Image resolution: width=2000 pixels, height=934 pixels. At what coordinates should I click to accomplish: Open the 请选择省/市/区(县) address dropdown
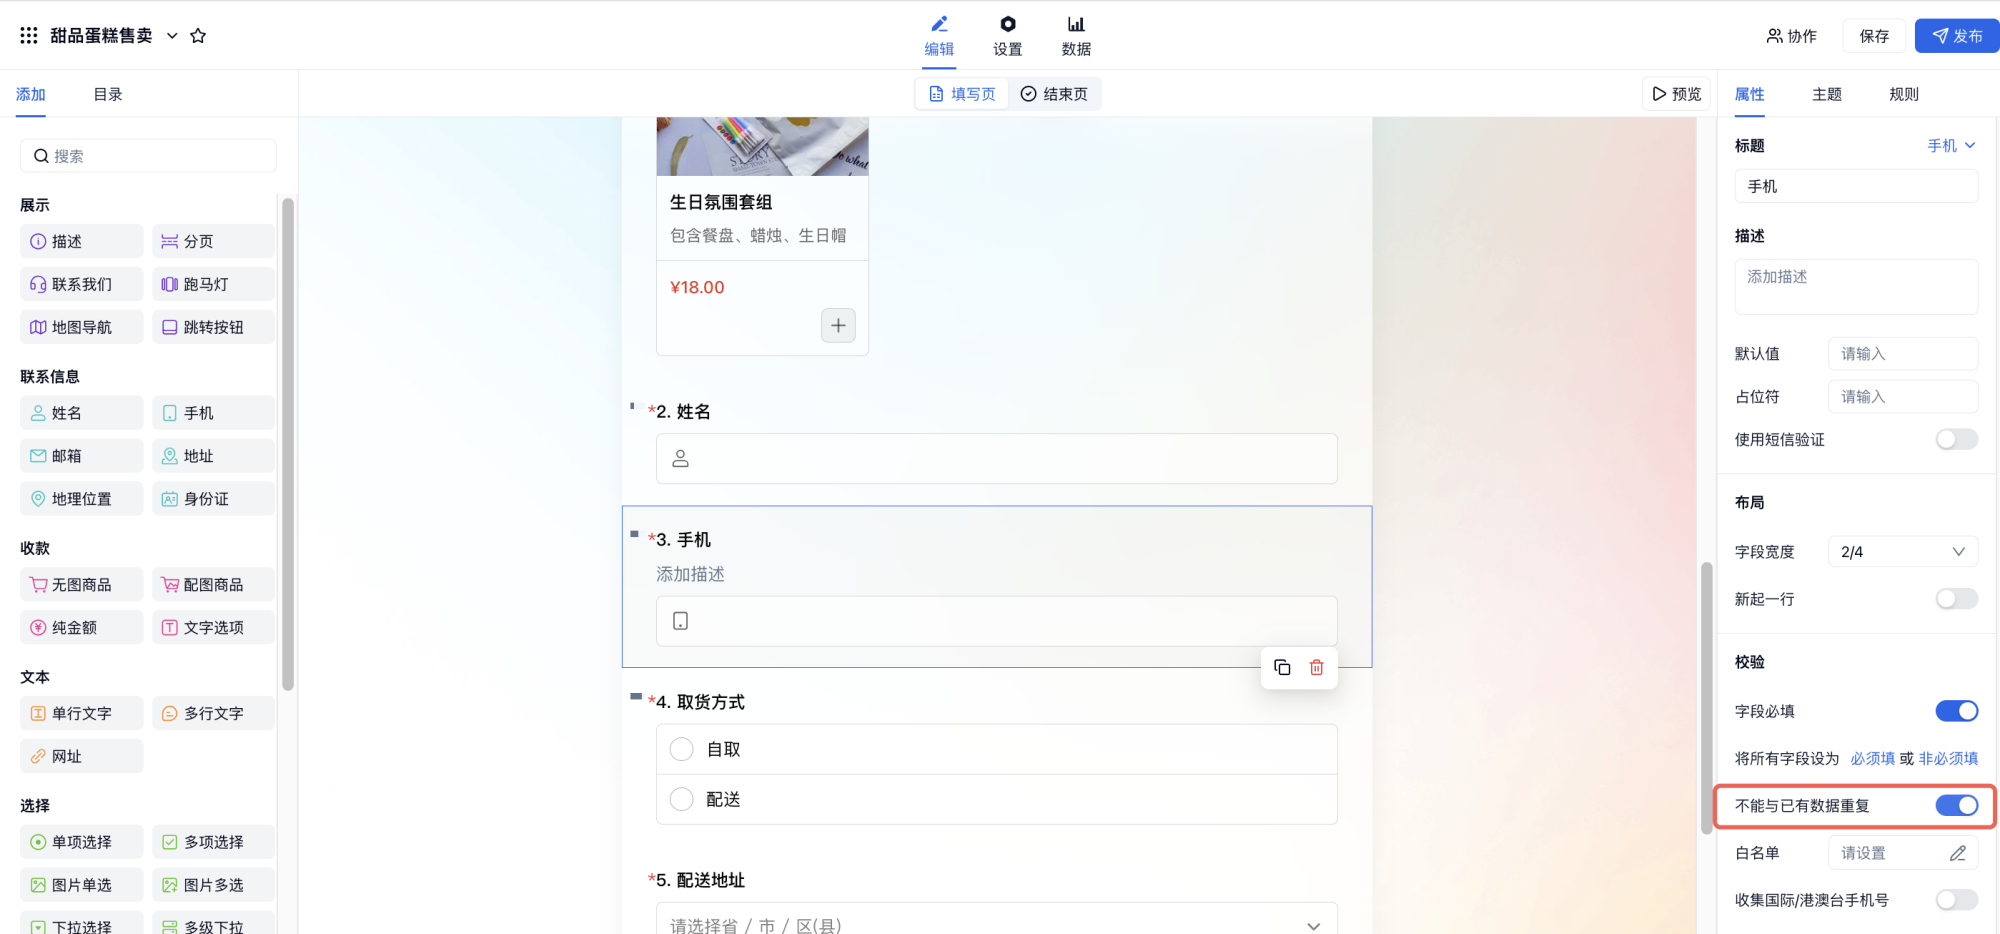tap(997, 920)
